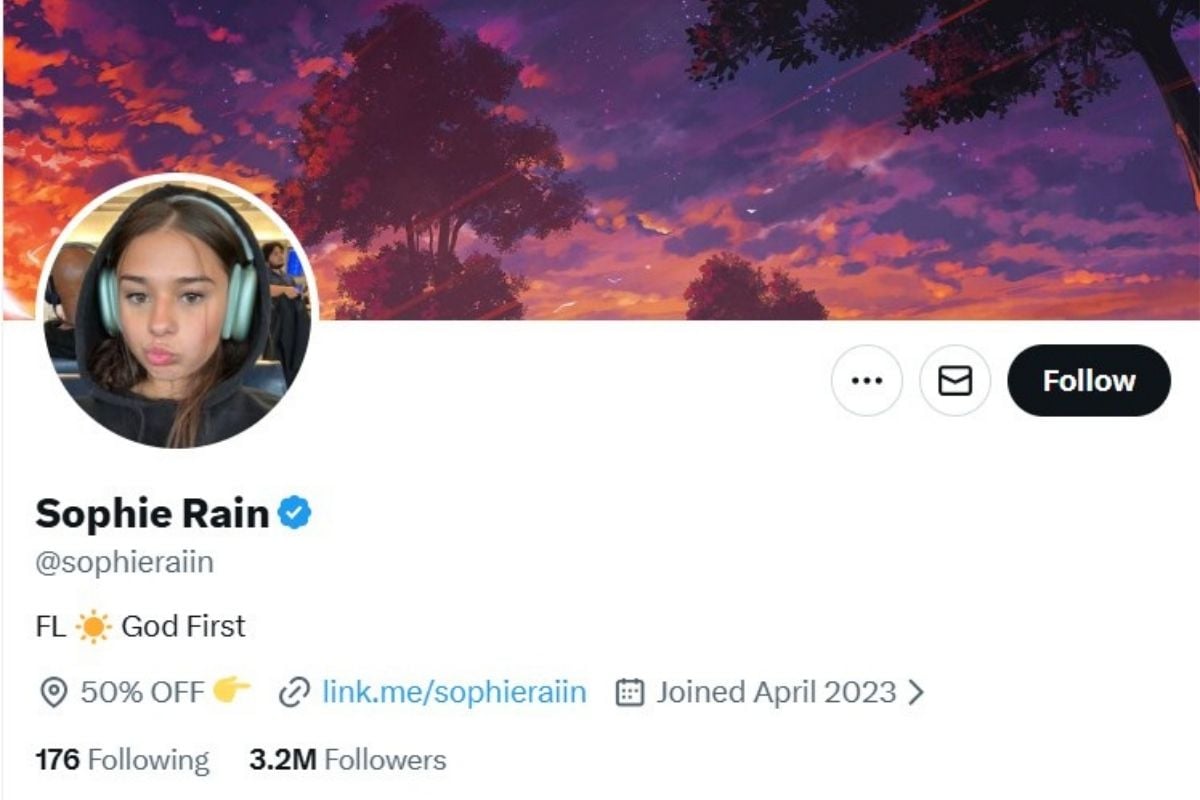Click the Sophie Rain display name
The width and height of the screenshot is (1200, 800).
coord(152,514)
